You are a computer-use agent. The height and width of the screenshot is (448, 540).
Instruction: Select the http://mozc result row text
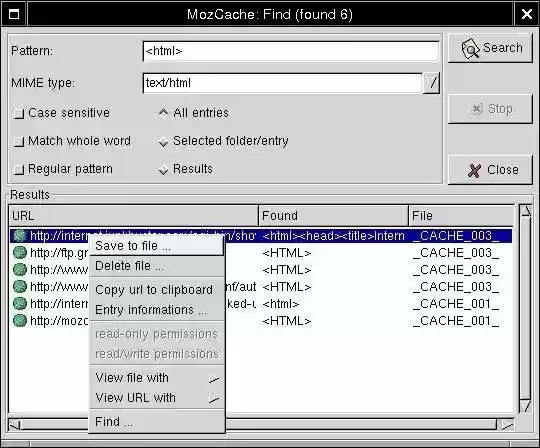pos(59,321)
